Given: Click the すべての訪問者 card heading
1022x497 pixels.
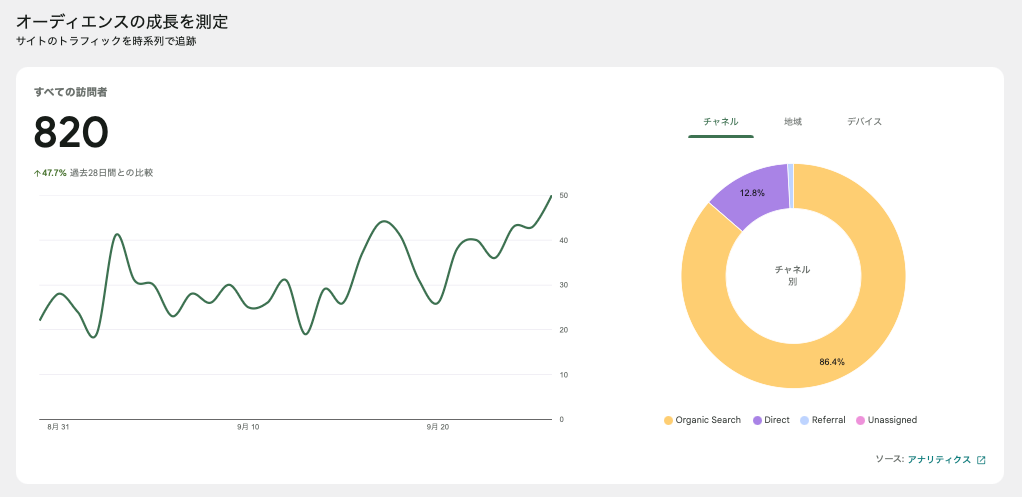Looking at the screenshot, I should coord(70,92).
